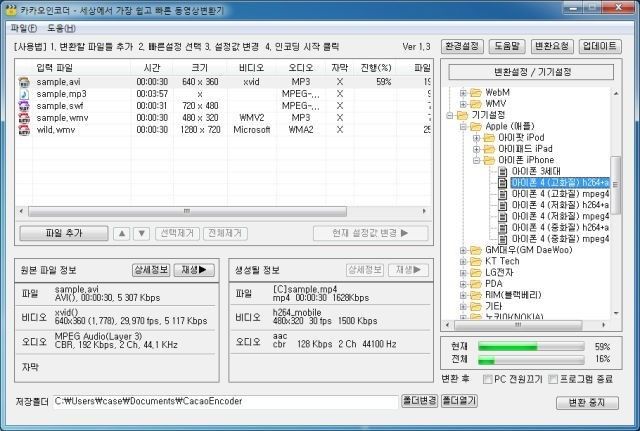Click the 기타 folder icon
The image size is (640, 431).
pyautogui.click(x=476, y=306)
